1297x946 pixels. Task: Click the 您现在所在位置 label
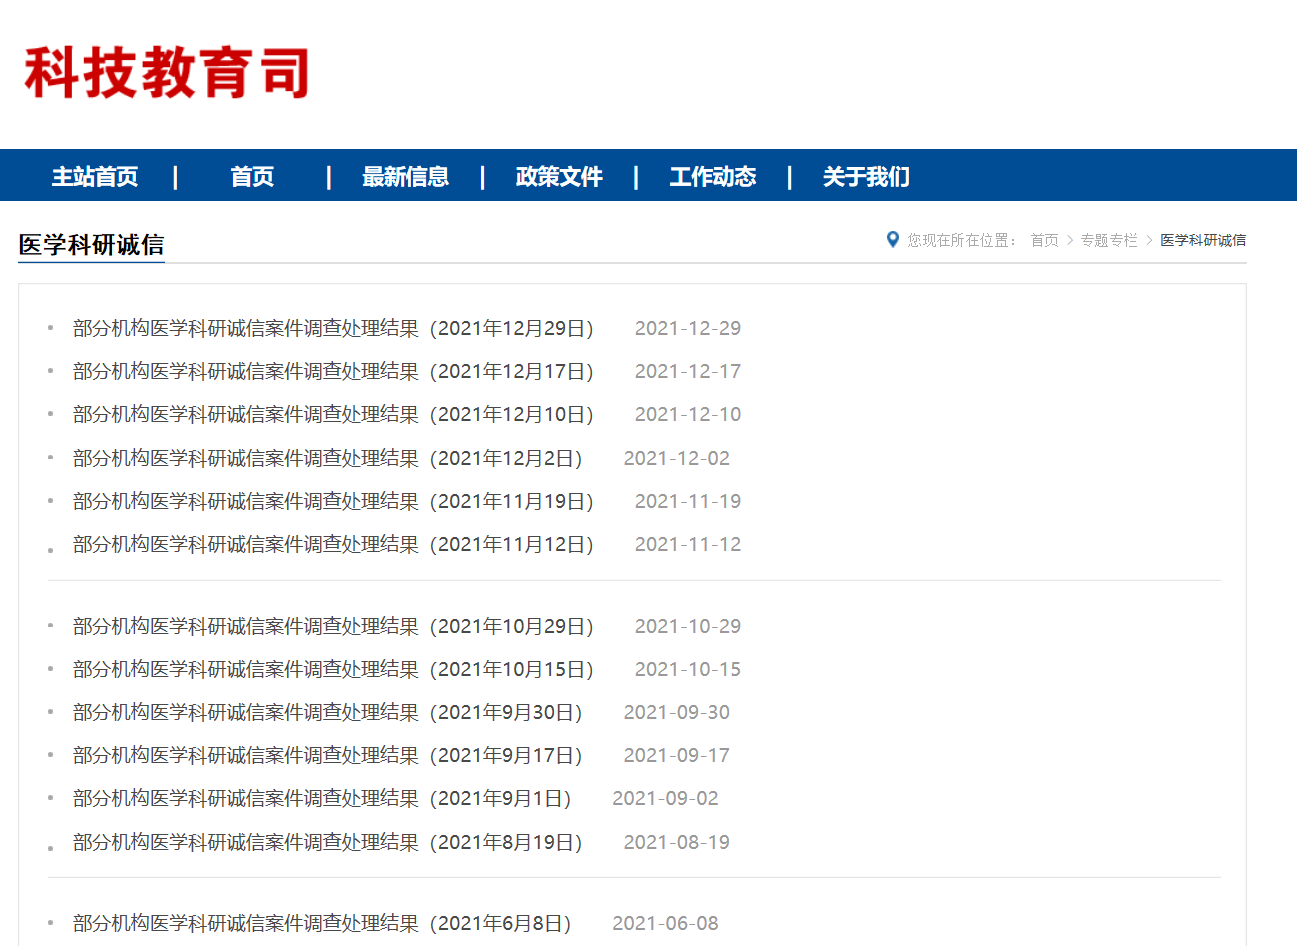tap(960, 240)
